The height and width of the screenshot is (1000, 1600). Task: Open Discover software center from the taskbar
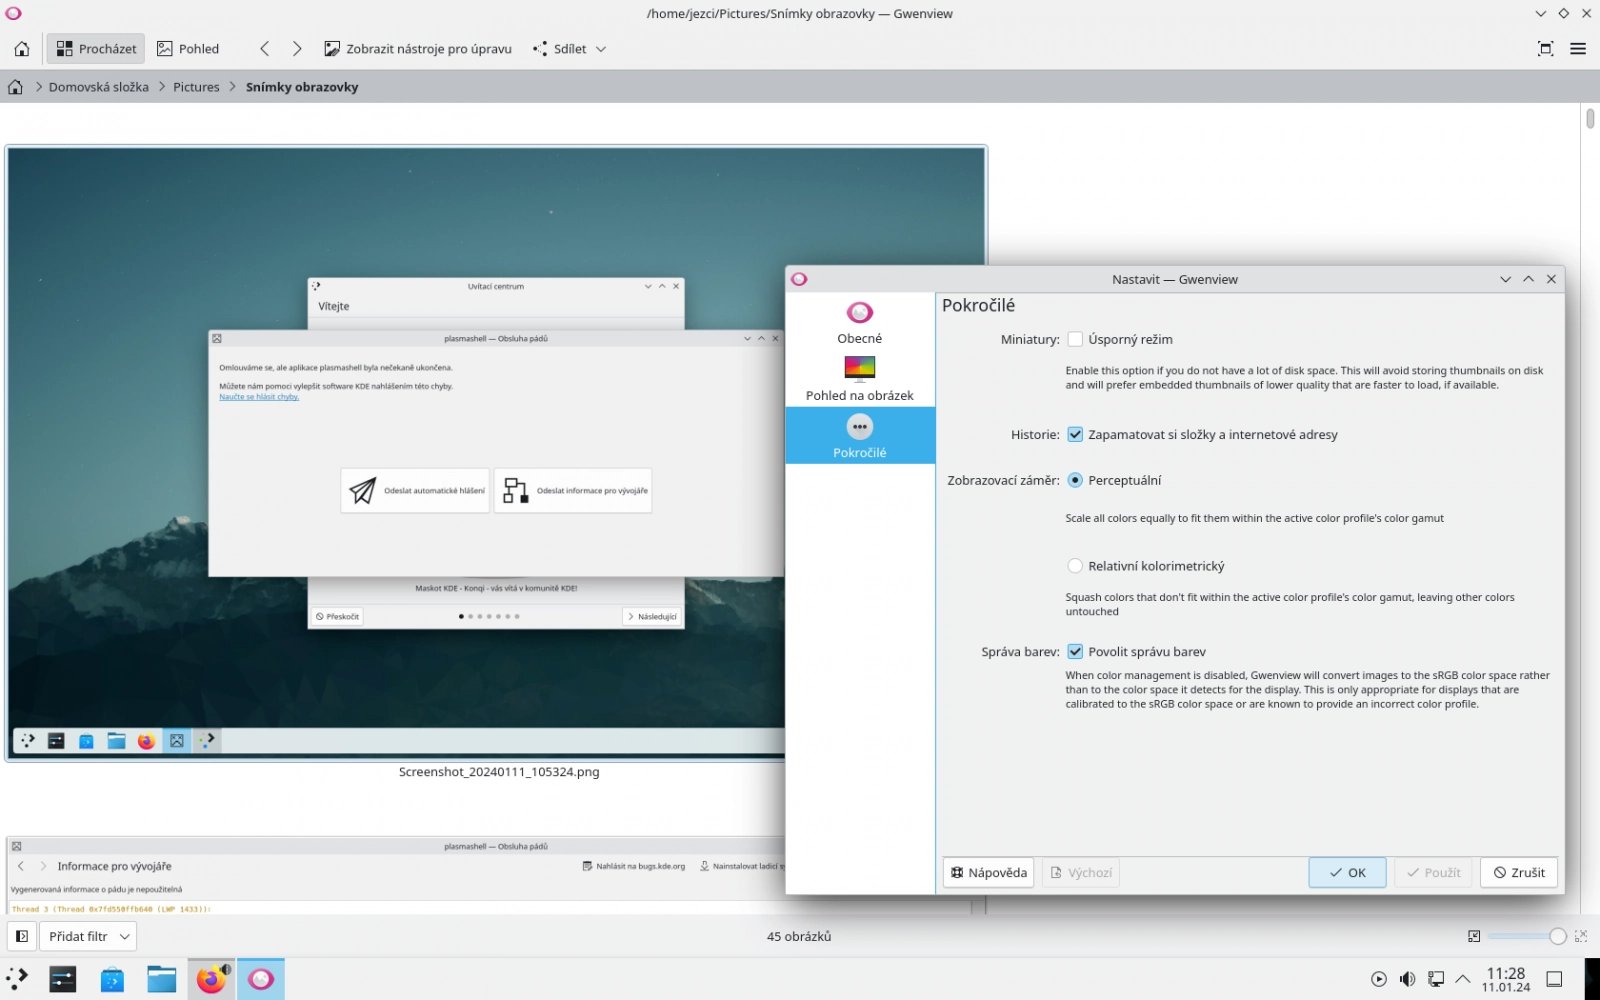(x=112, y=979)
